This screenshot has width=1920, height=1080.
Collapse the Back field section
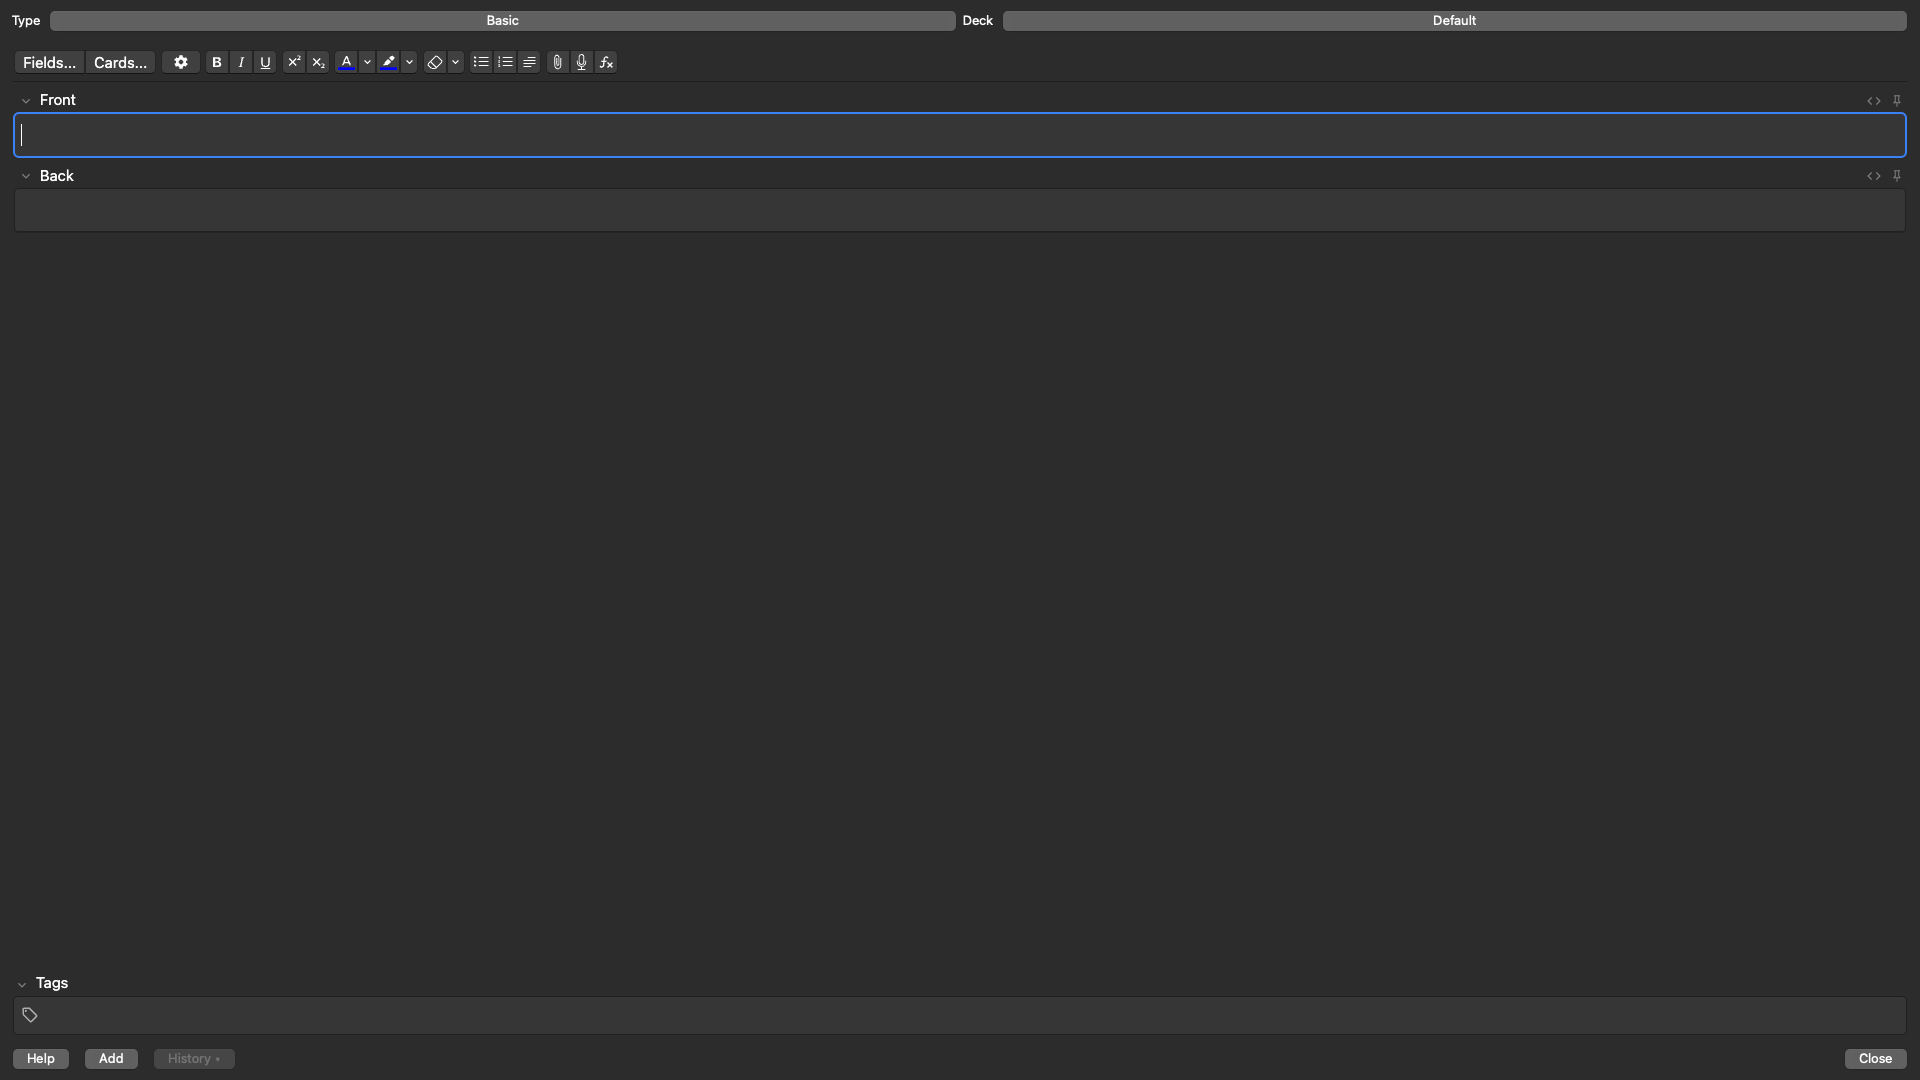[x=25, y=175]
